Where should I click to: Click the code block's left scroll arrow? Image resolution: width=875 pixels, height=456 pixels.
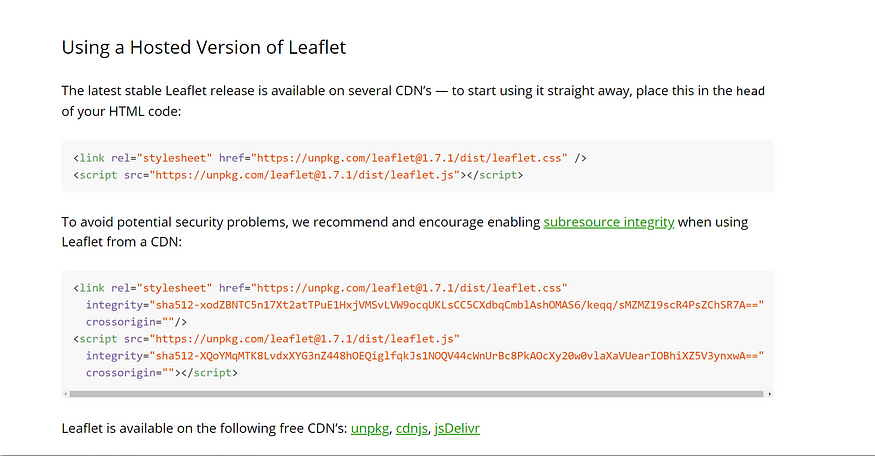(66, 394)
